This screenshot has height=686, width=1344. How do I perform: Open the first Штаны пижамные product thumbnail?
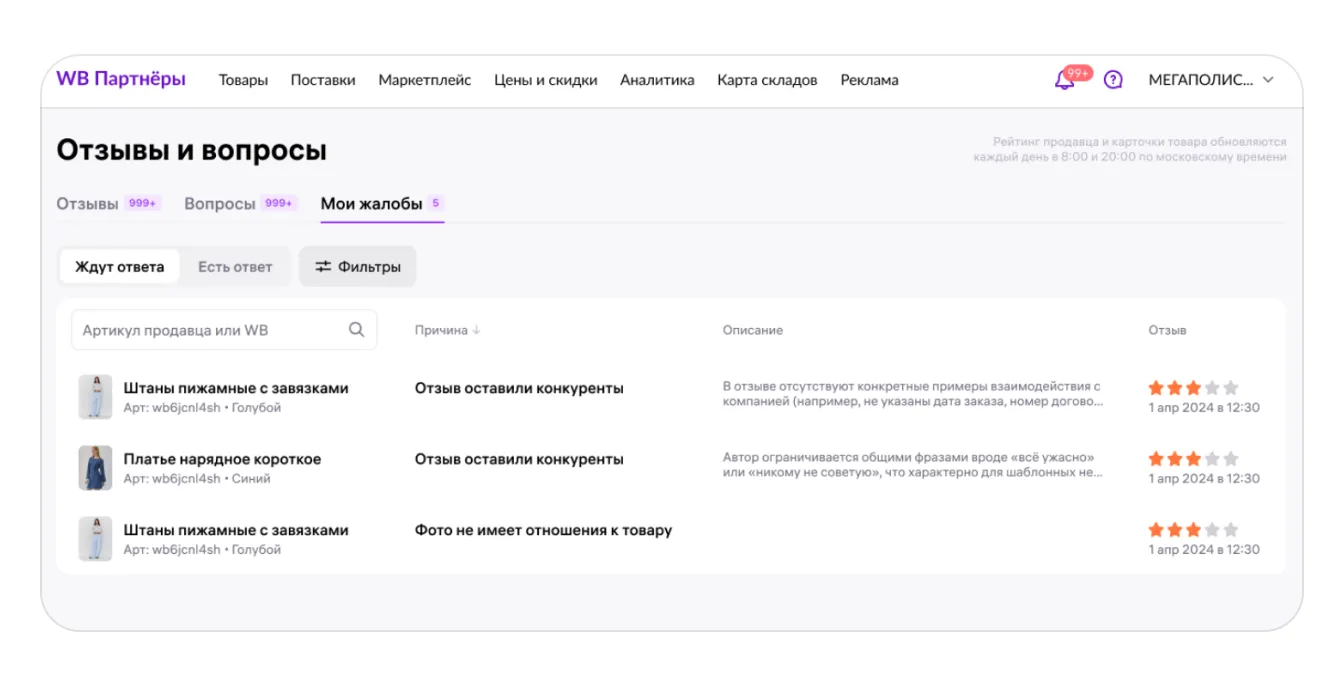95,397
